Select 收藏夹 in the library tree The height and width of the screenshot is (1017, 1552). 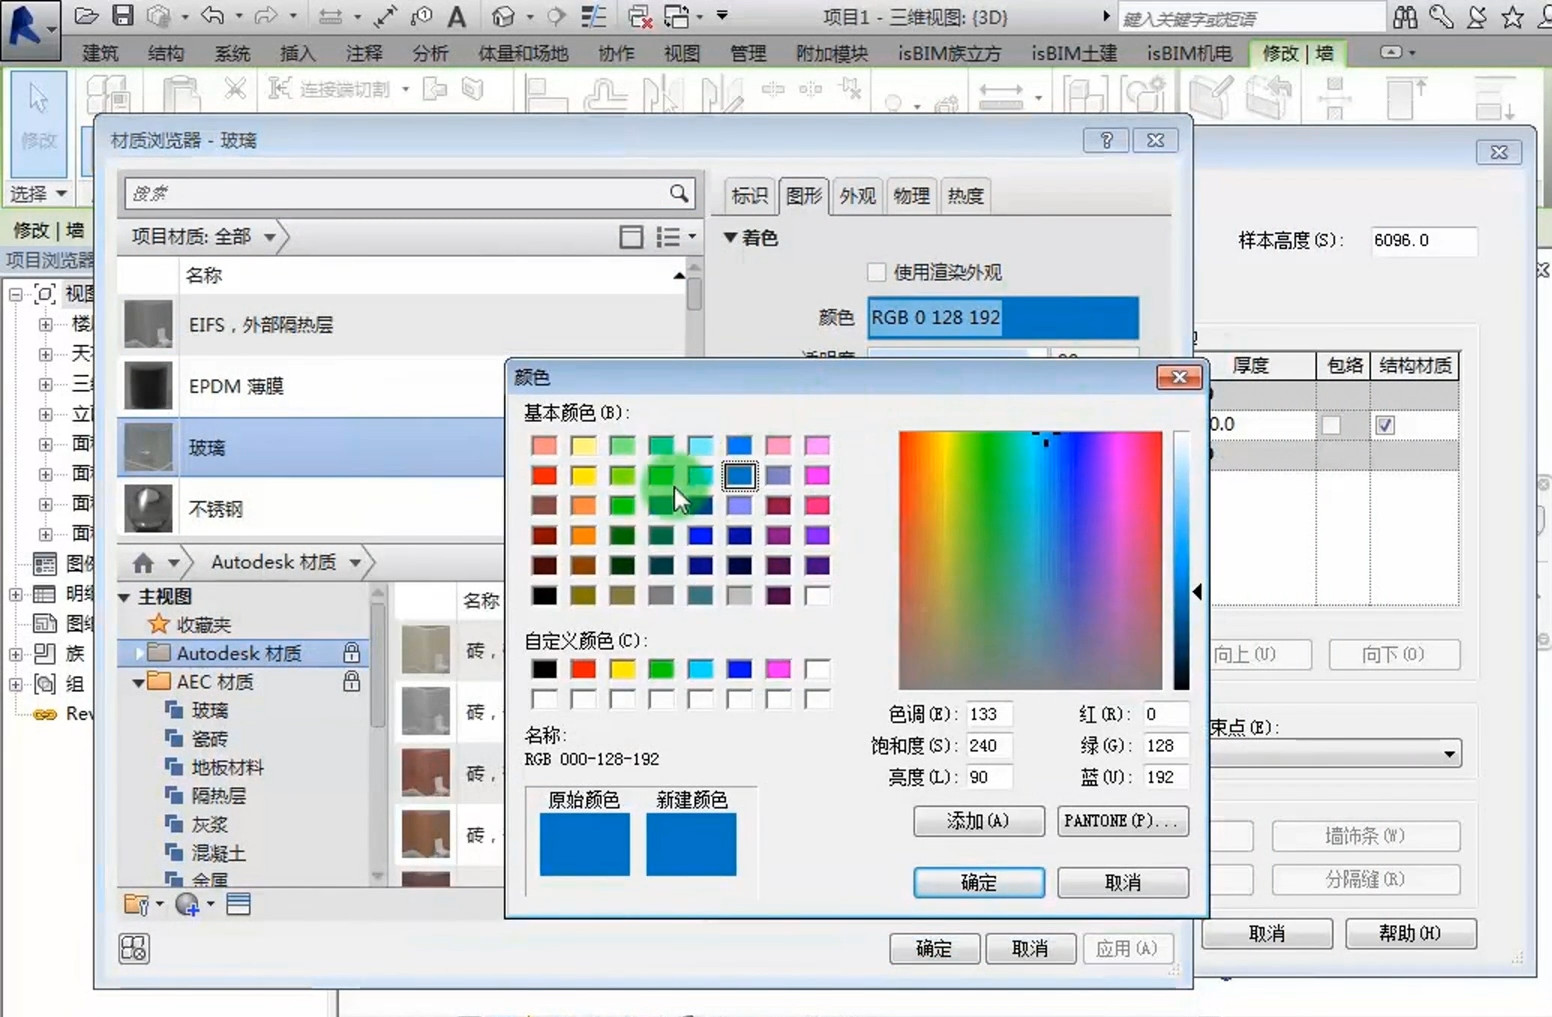[203, 625]
